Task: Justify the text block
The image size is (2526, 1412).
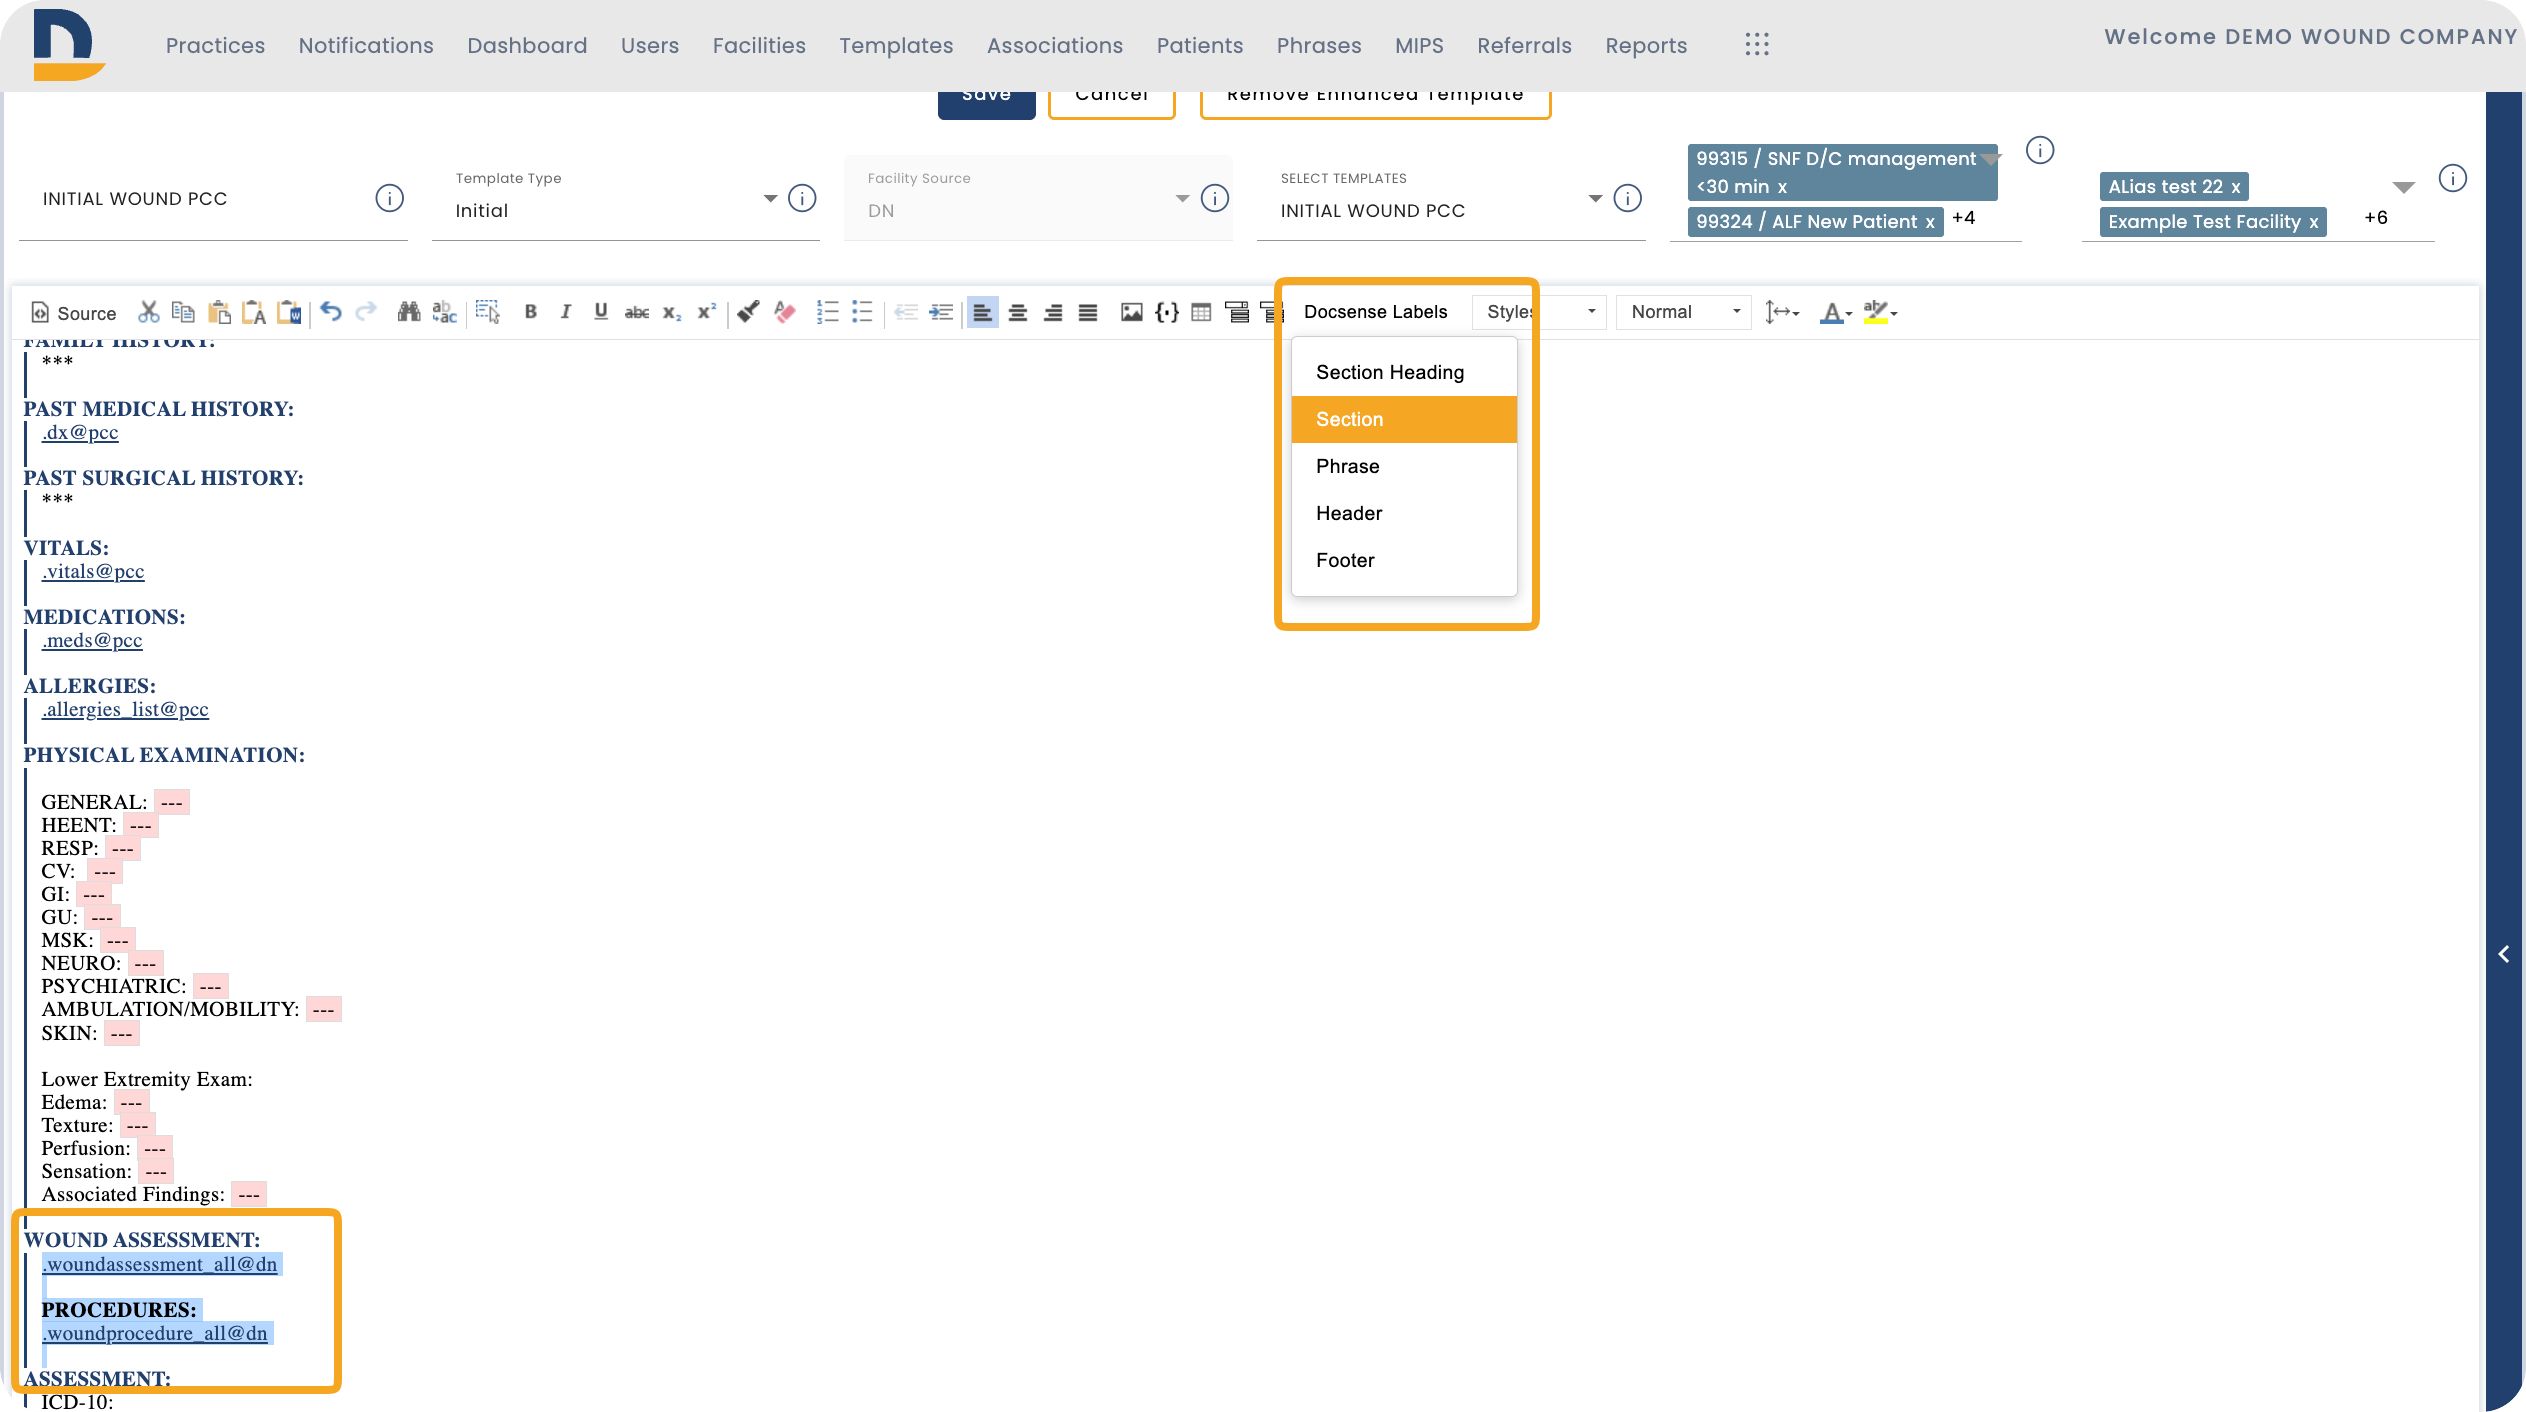Action: 1088,312
